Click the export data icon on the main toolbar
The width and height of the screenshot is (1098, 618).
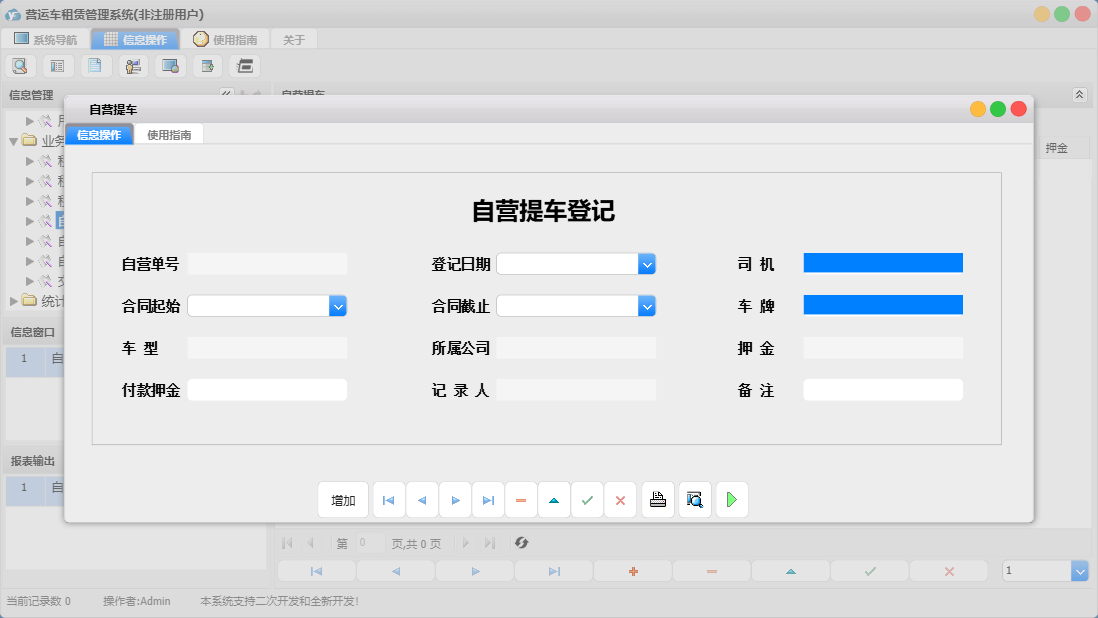(207, 65)
